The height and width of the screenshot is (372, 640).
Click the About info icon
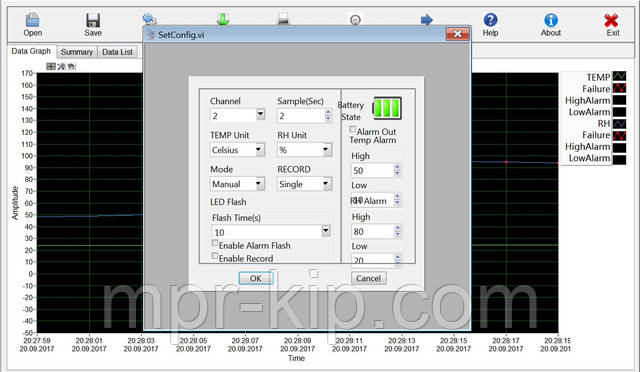pos(551,20)
